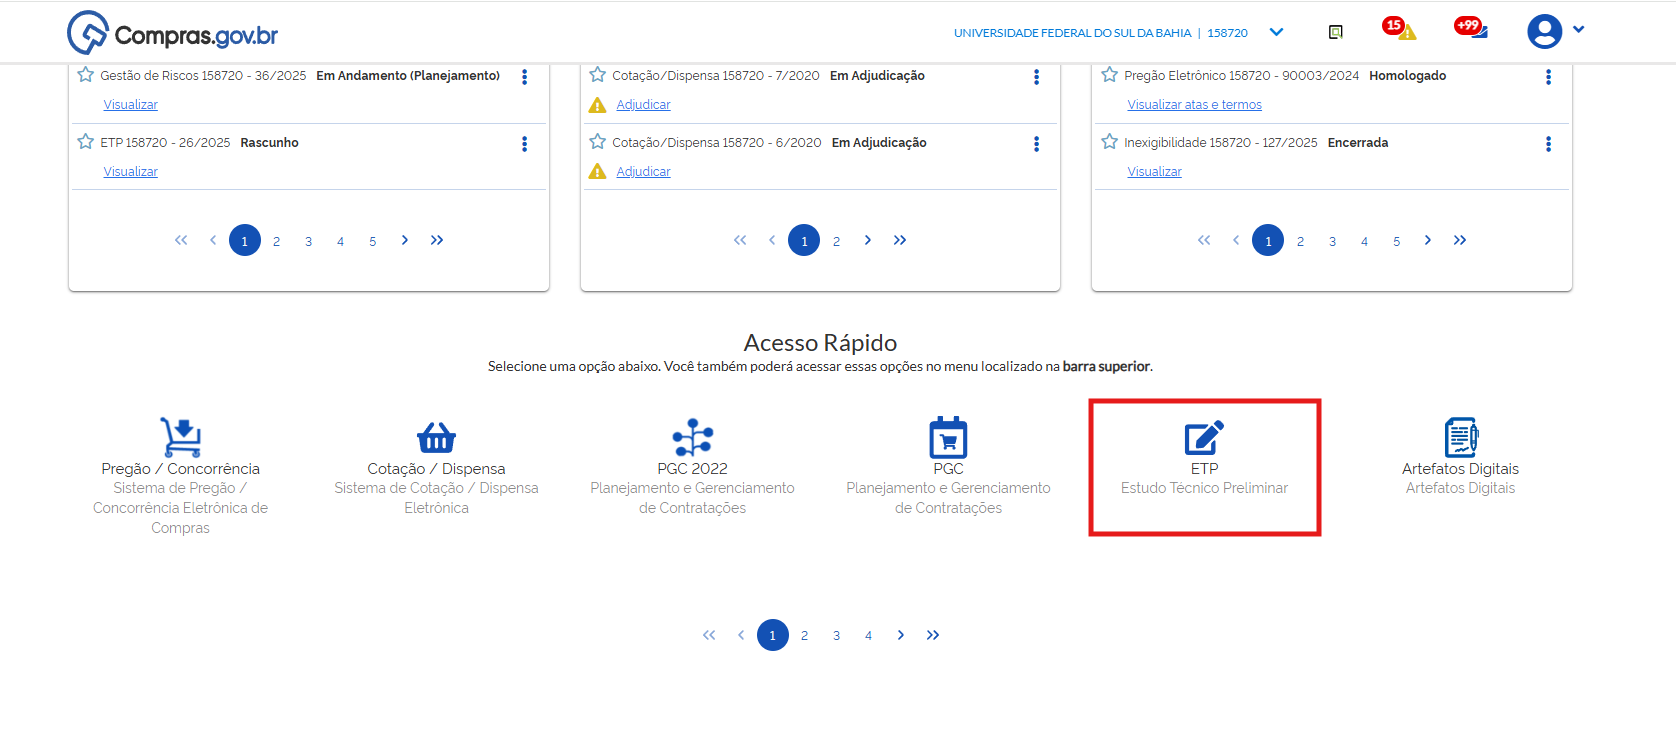Viewport: 1676px width, 745px height.
Task: Star Inexigibilidade 158720 - 127/2025 item
Action: (x=1110, y=142)
